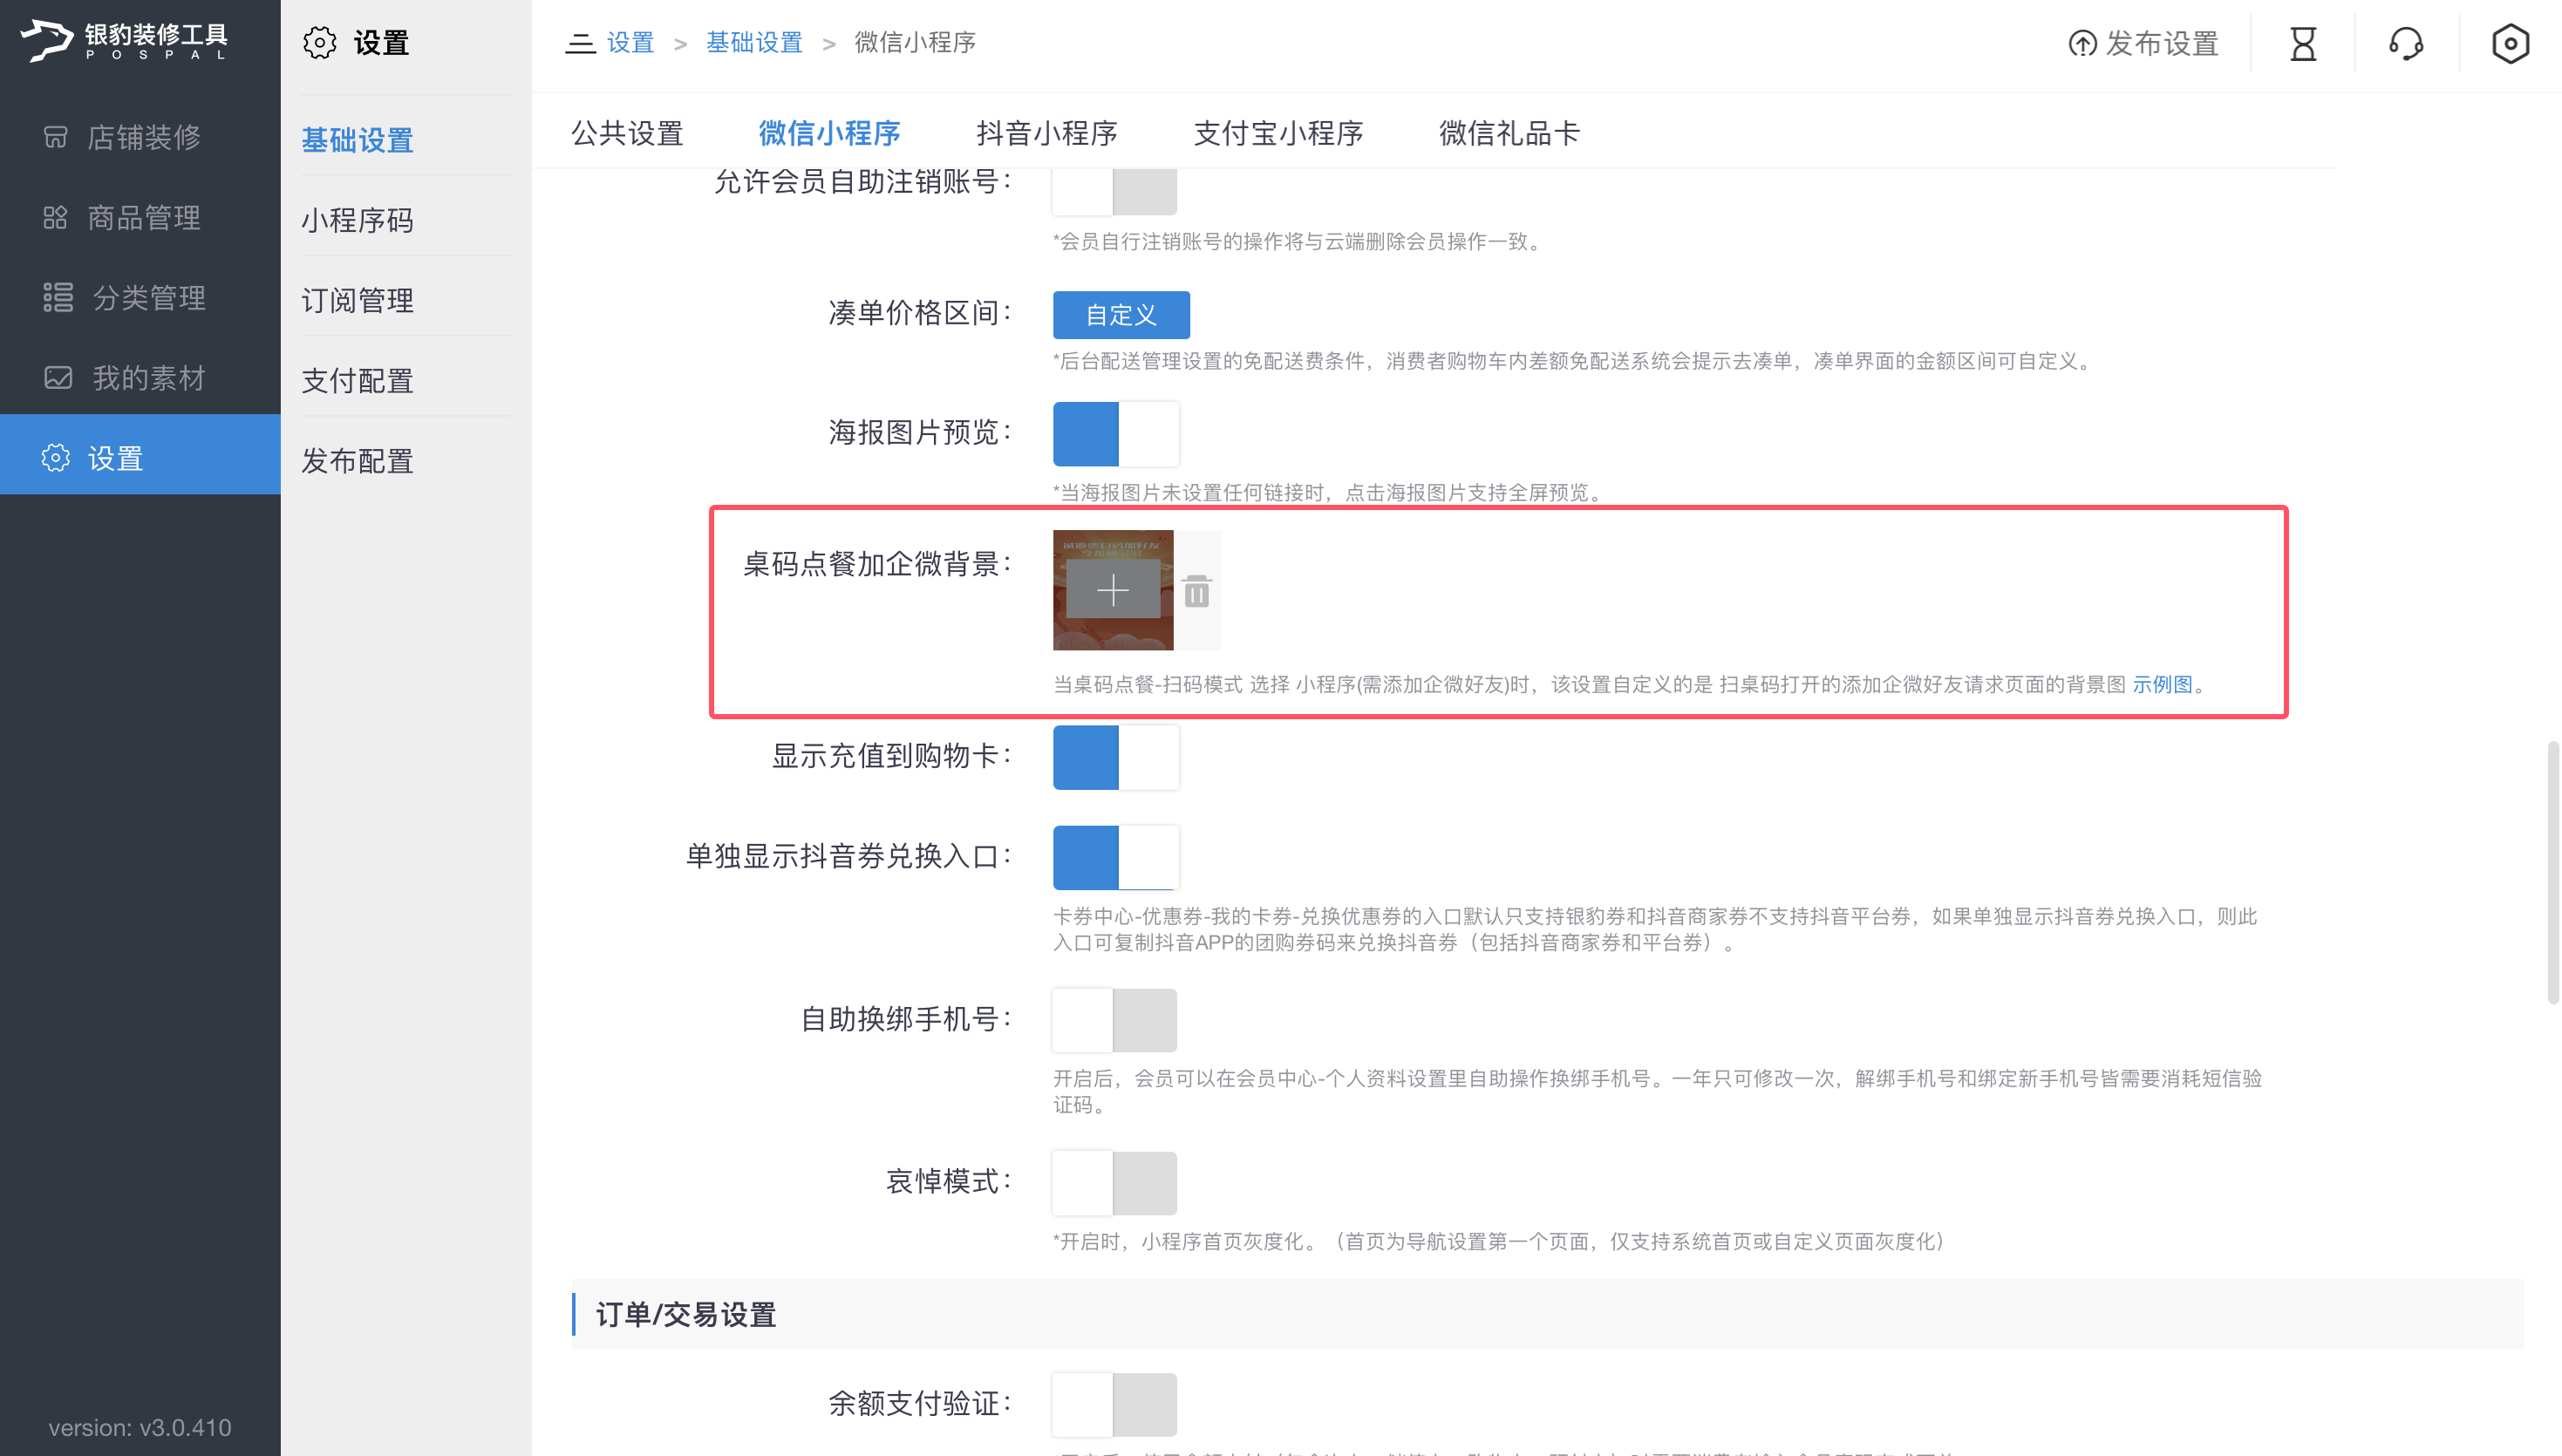2562x1456 pixels.
Task: Click the 自定义 button
Action: pos(1120,315)
